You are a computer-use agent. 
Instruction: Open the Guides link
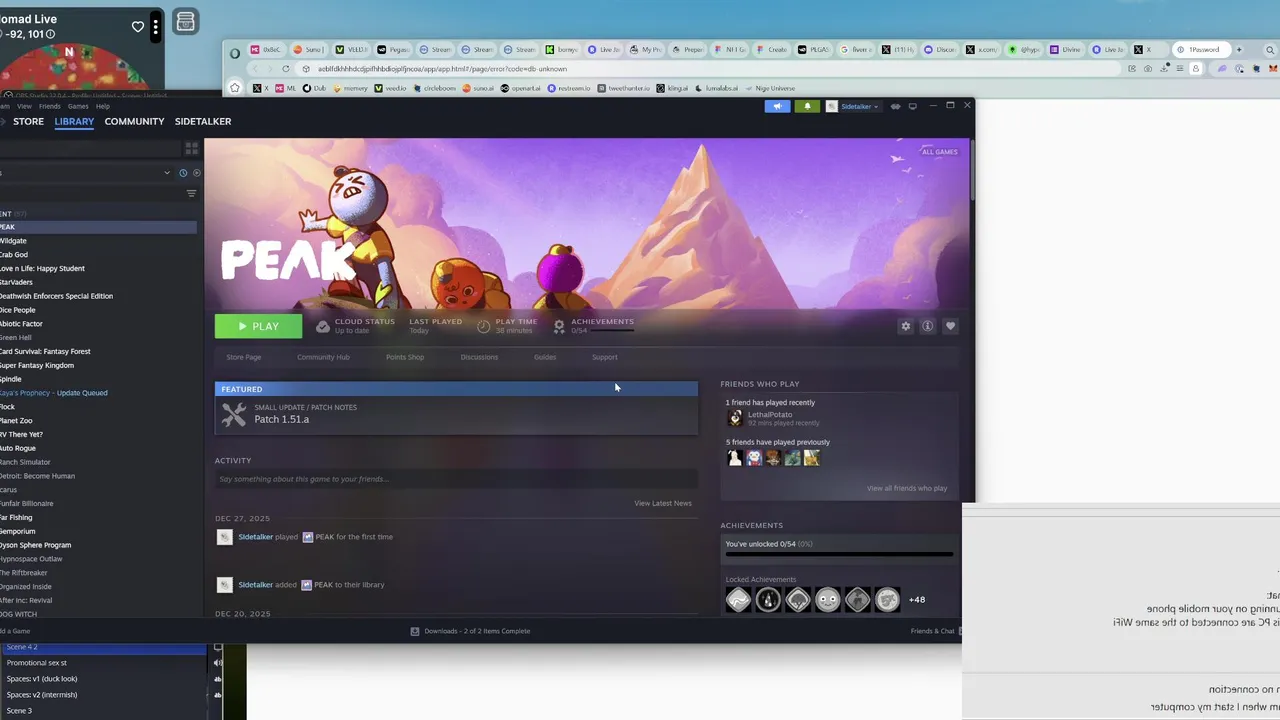point(545,357)
